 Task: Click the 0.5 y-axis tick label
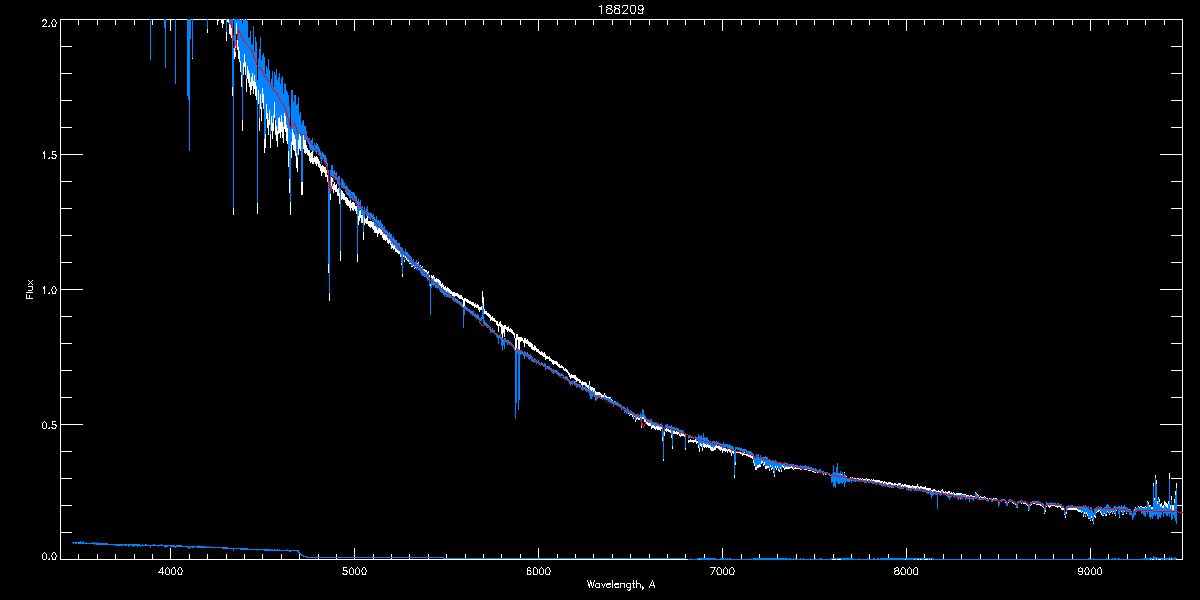pos(48,424)
